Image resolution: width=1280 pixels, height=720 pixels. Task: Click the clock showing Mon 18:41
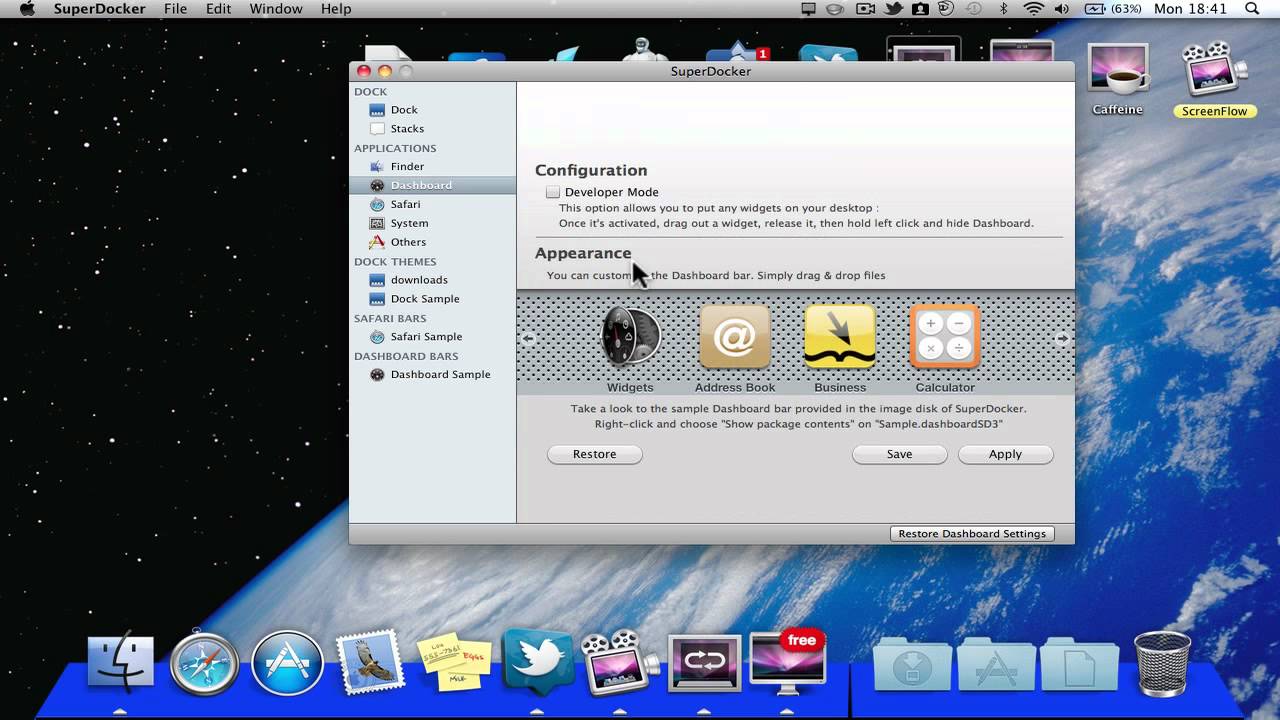1190,9
